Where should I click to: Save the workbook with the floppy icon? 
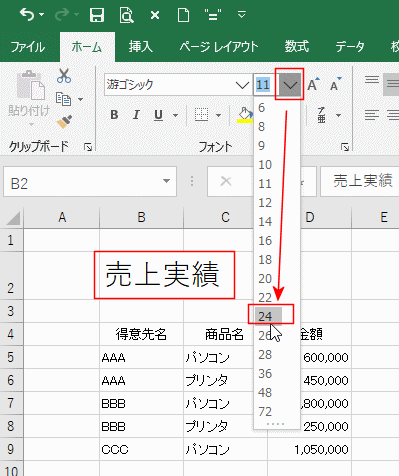[x=97, y=15]
